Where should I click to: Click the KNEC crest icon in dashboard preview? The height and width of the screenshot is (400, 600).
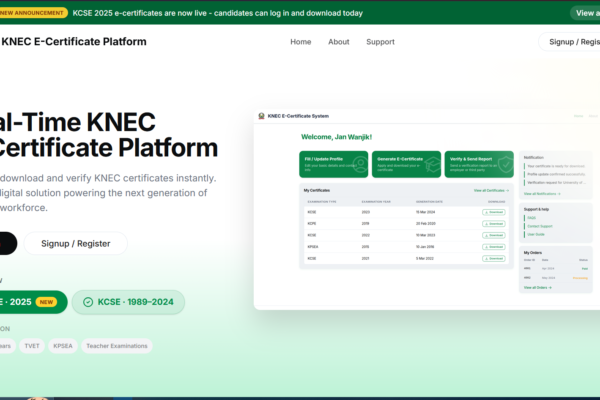(261, 116)
